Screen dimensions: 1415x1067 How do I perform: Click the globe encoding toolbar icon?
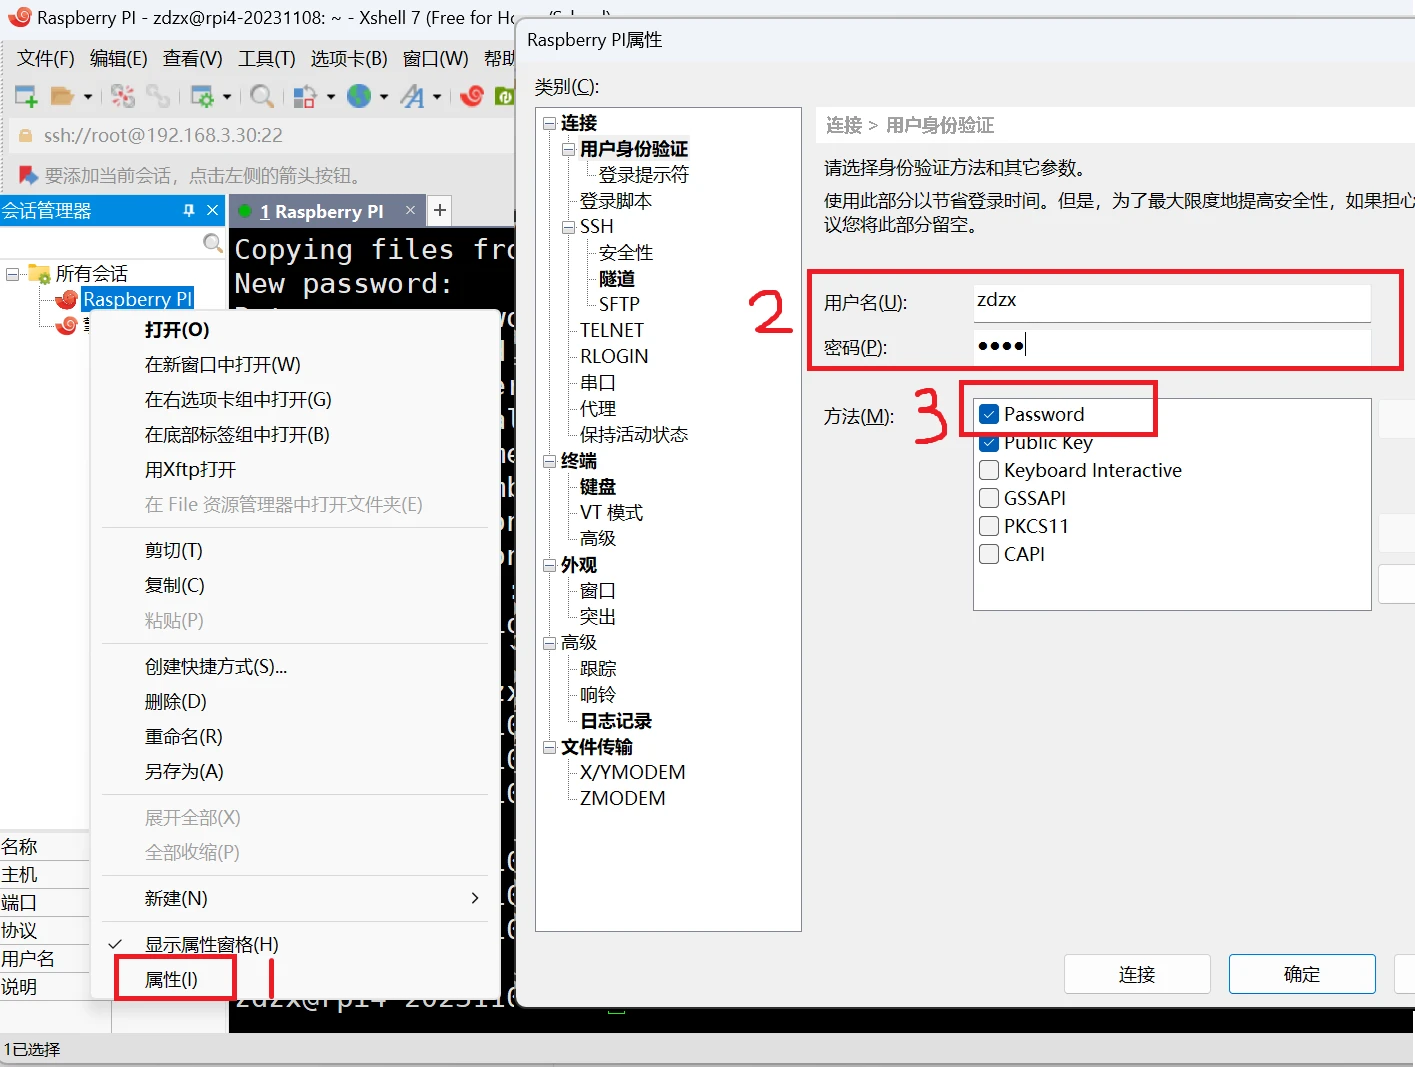tap(359, 96)
